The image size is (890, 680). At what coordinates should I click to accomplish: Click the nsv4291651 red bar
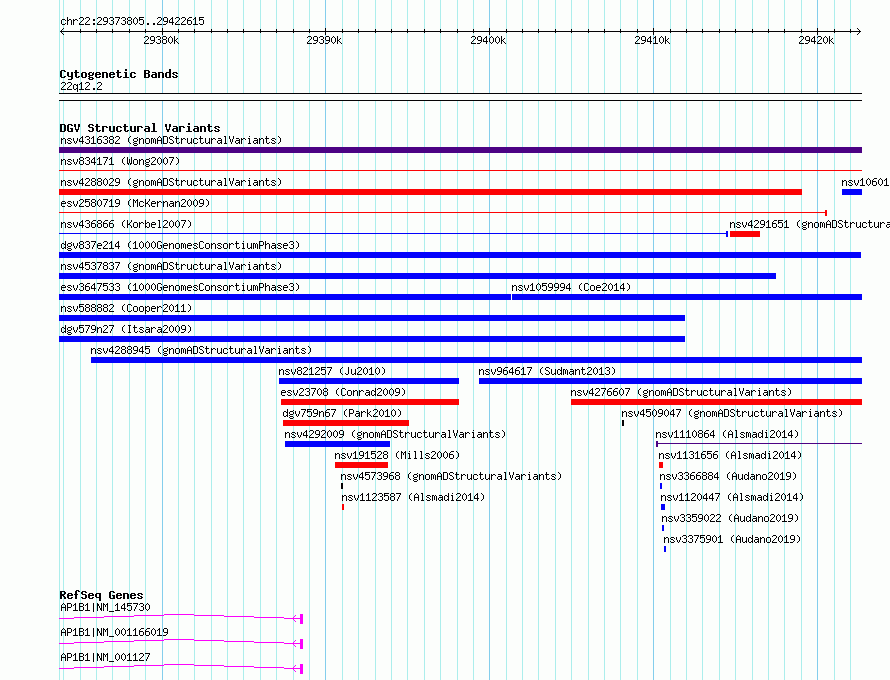[x=745, y=234]
